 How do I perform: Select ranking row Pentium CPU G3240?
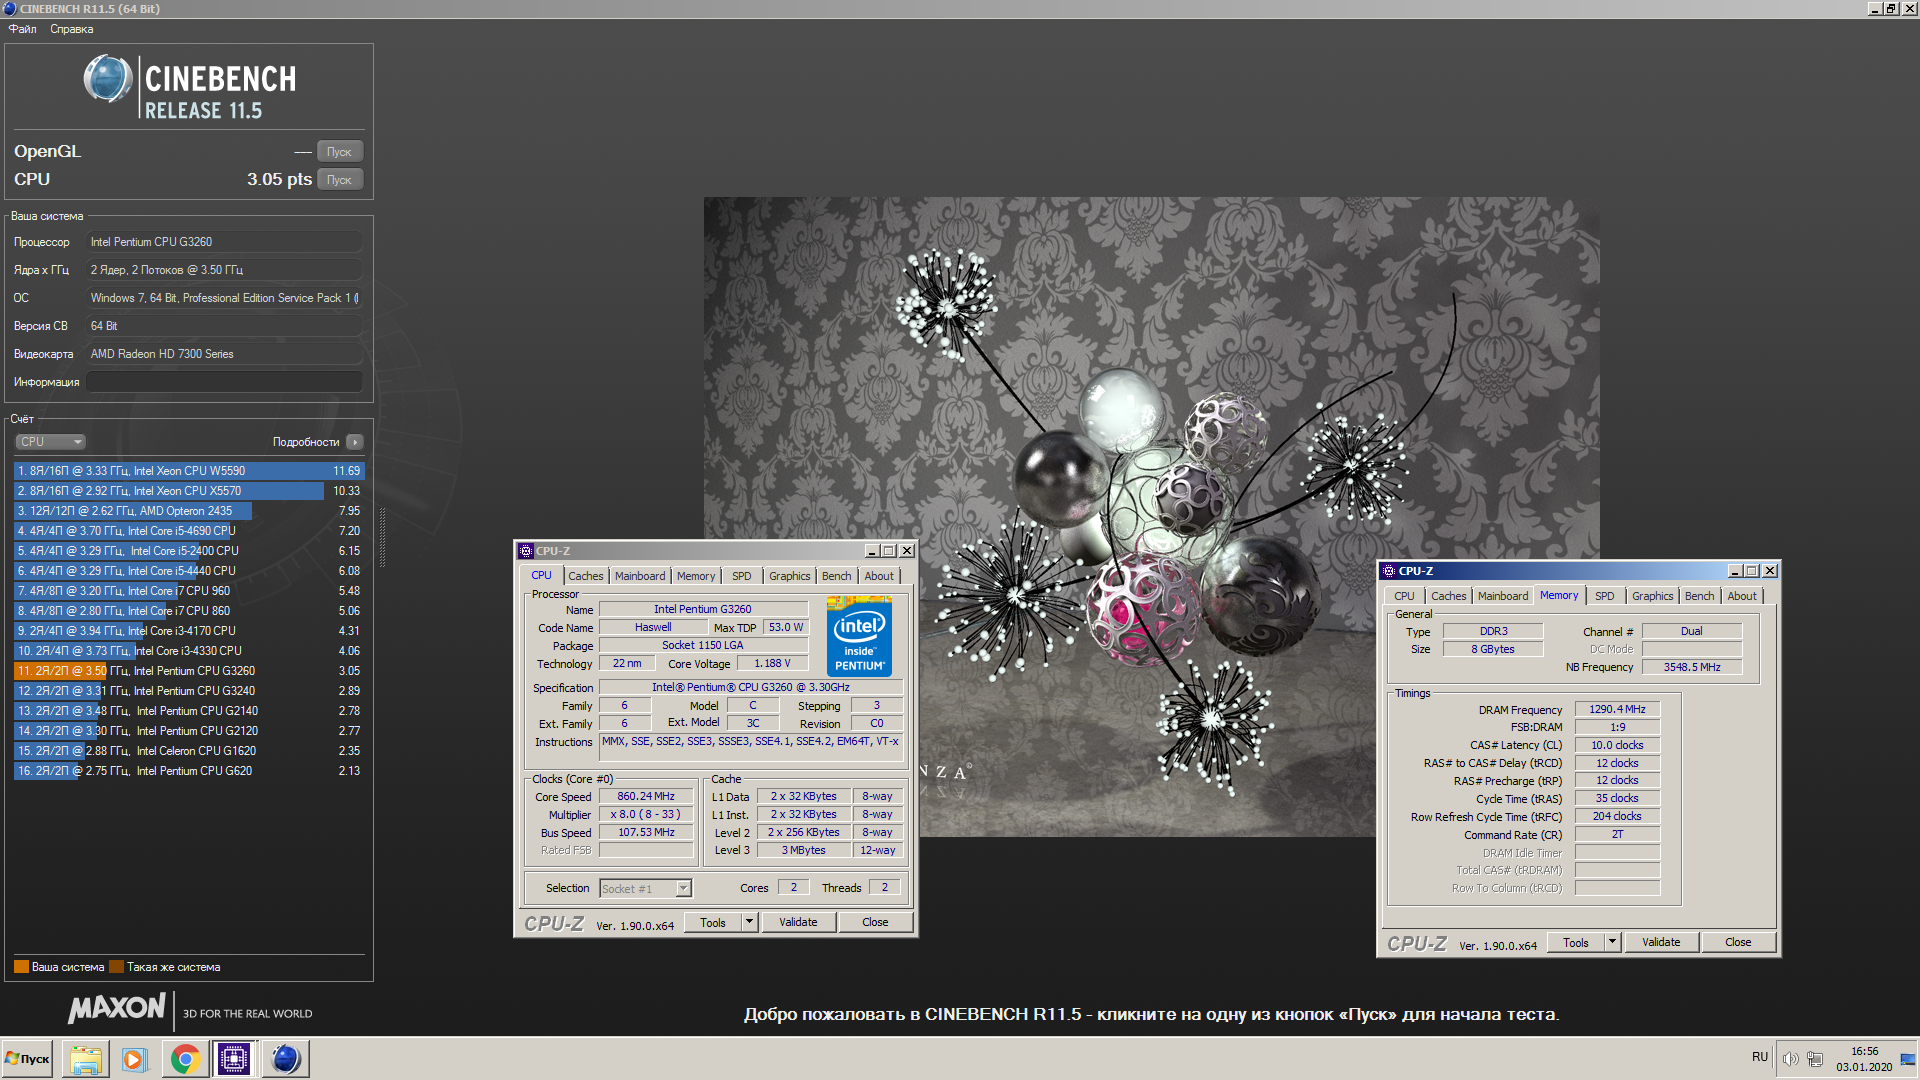tap(189, 691)
